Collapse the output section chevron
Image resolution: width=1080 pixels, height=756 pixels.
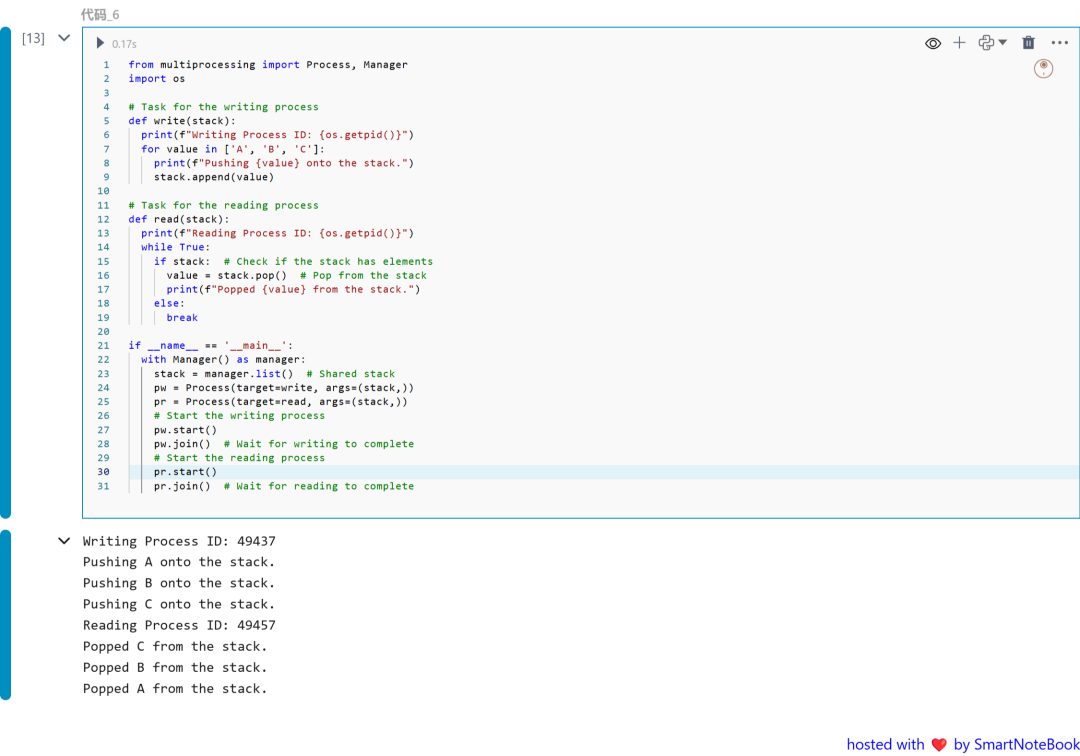tap(64, 540)
